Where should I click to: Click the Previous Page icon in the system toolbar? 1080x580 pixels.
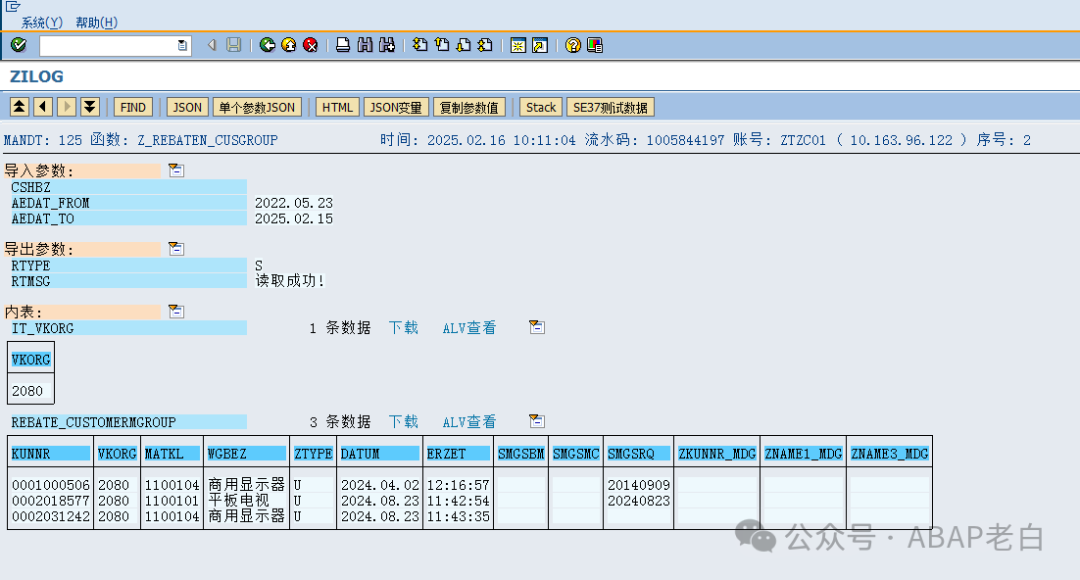442,45
